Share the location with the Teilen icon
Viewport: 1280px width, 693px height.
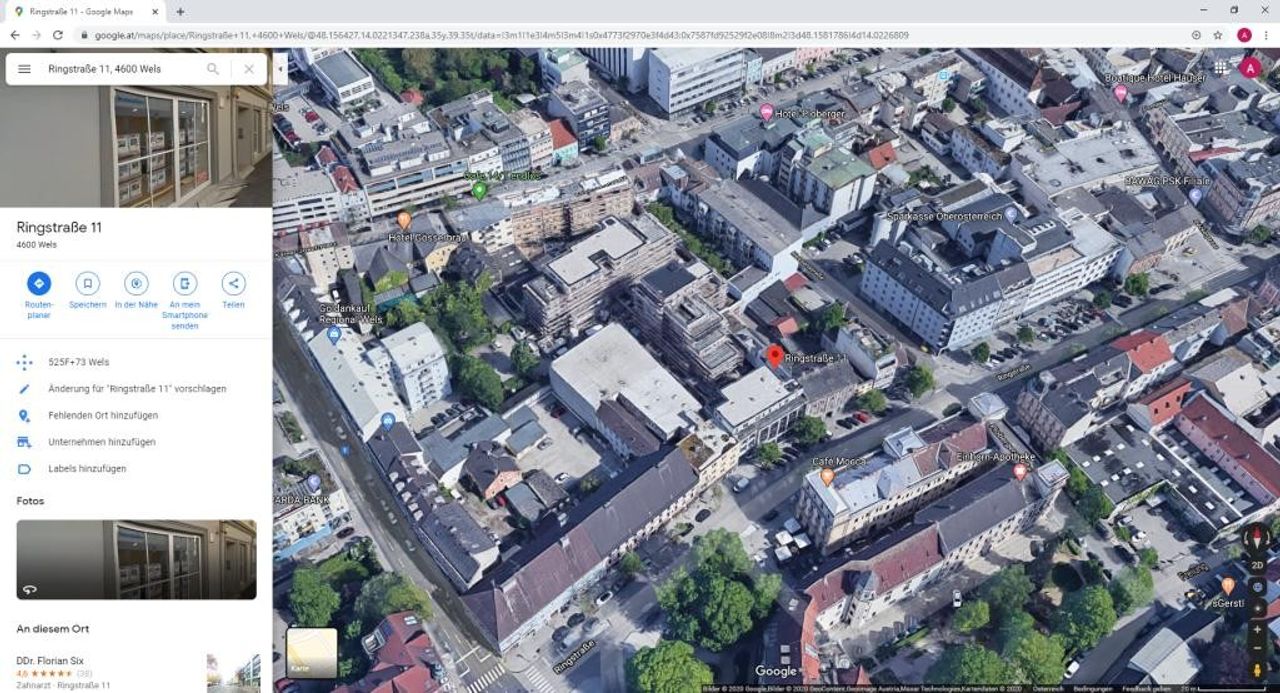coord(233,283)
